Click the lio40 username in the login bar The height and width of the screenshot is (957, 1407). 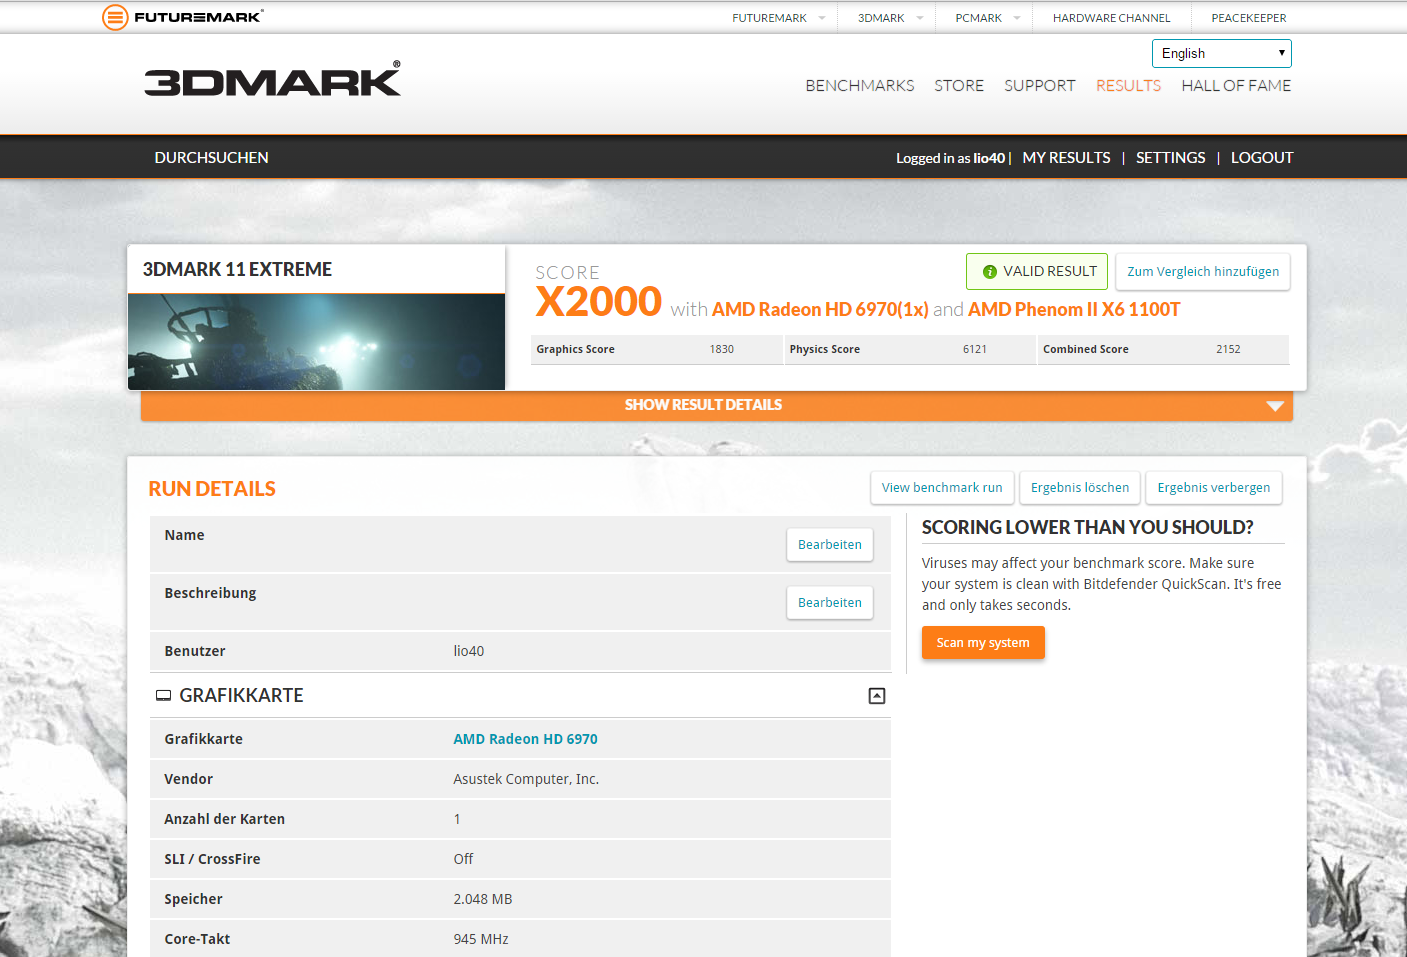[x=989, y=158]
